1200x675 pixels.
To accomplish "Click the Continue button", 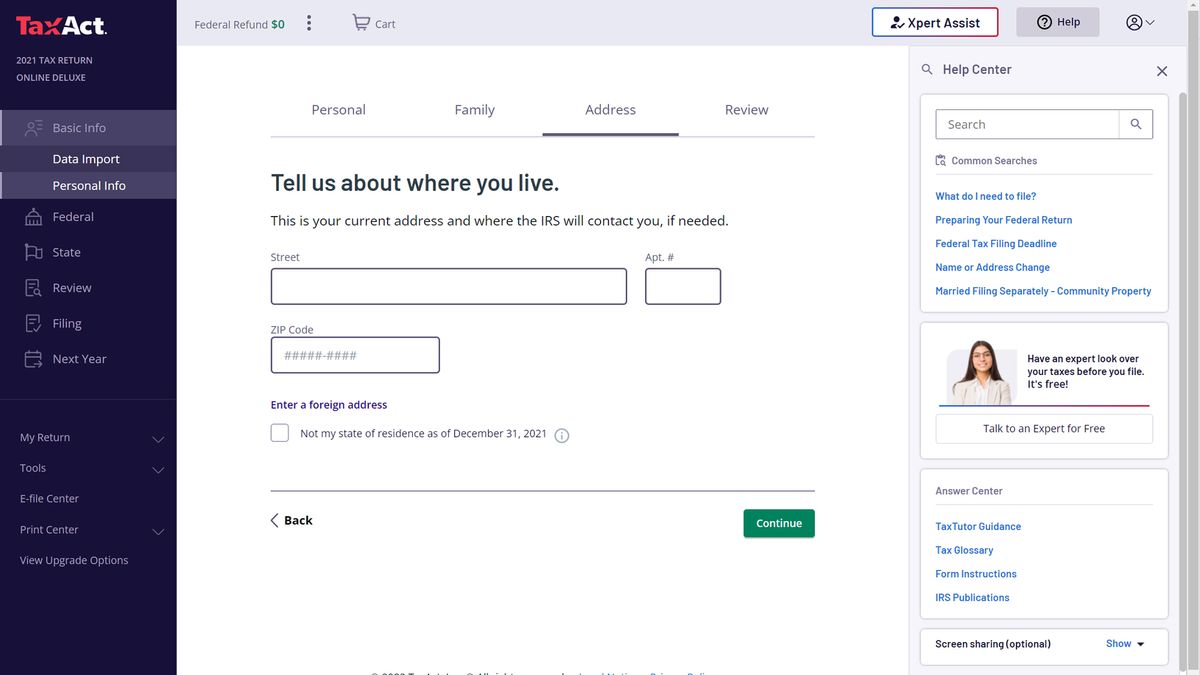I will click(778, 522).
